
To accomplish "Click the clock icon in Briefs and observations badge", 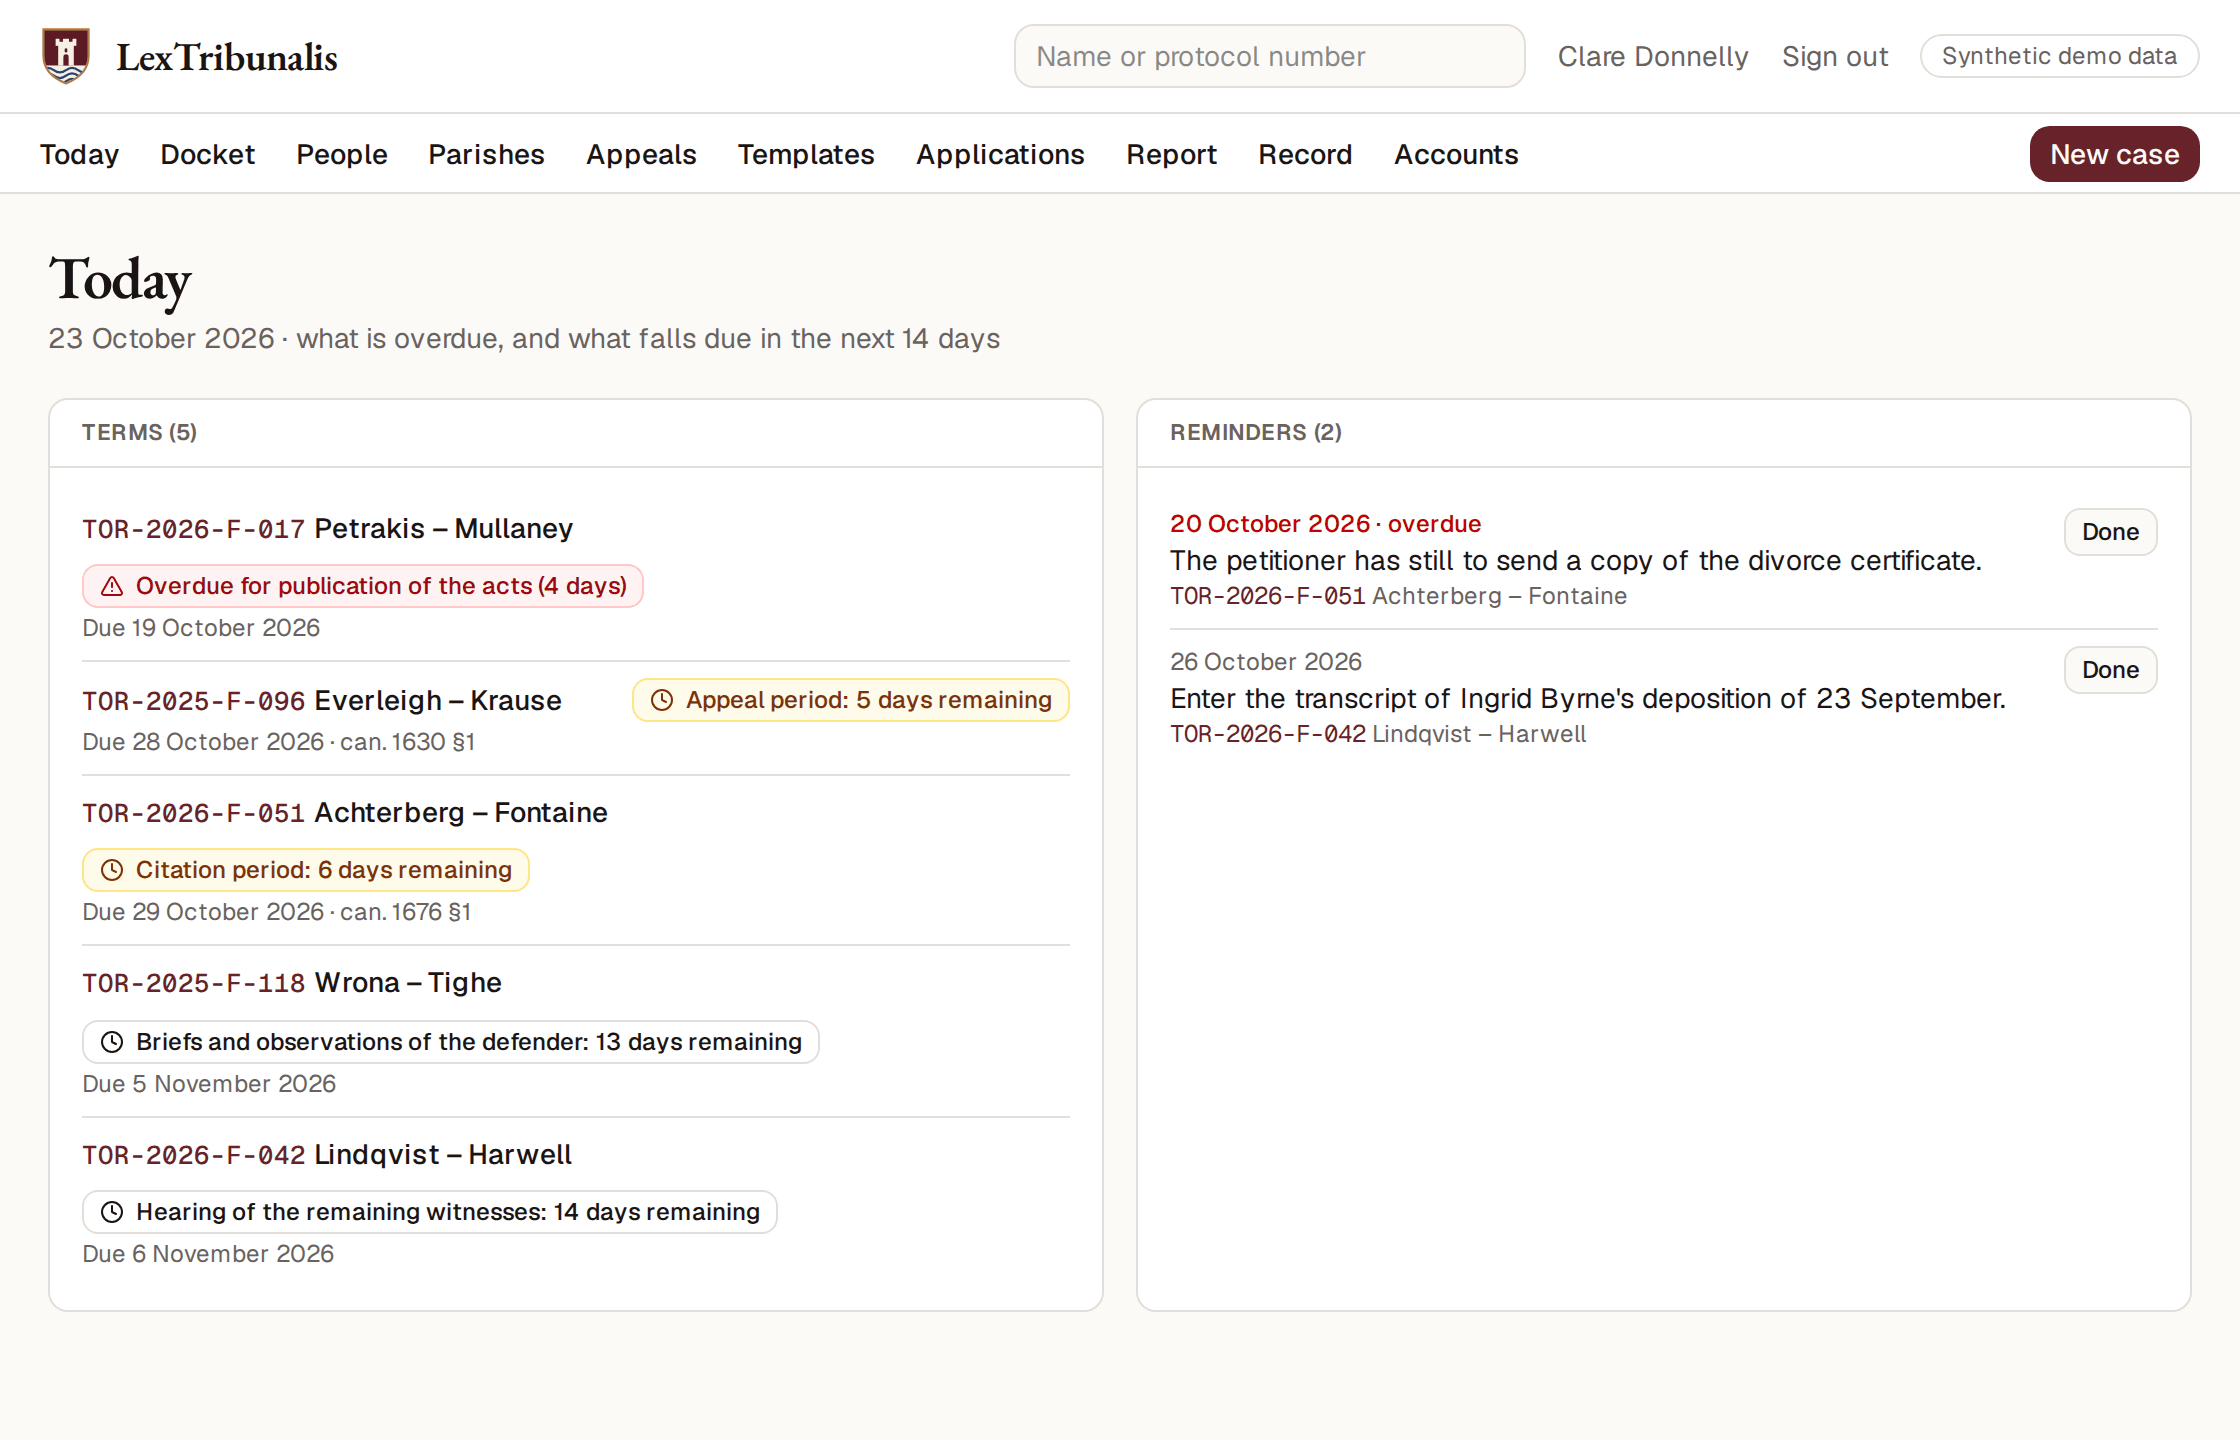I will tap(112, 1042).
